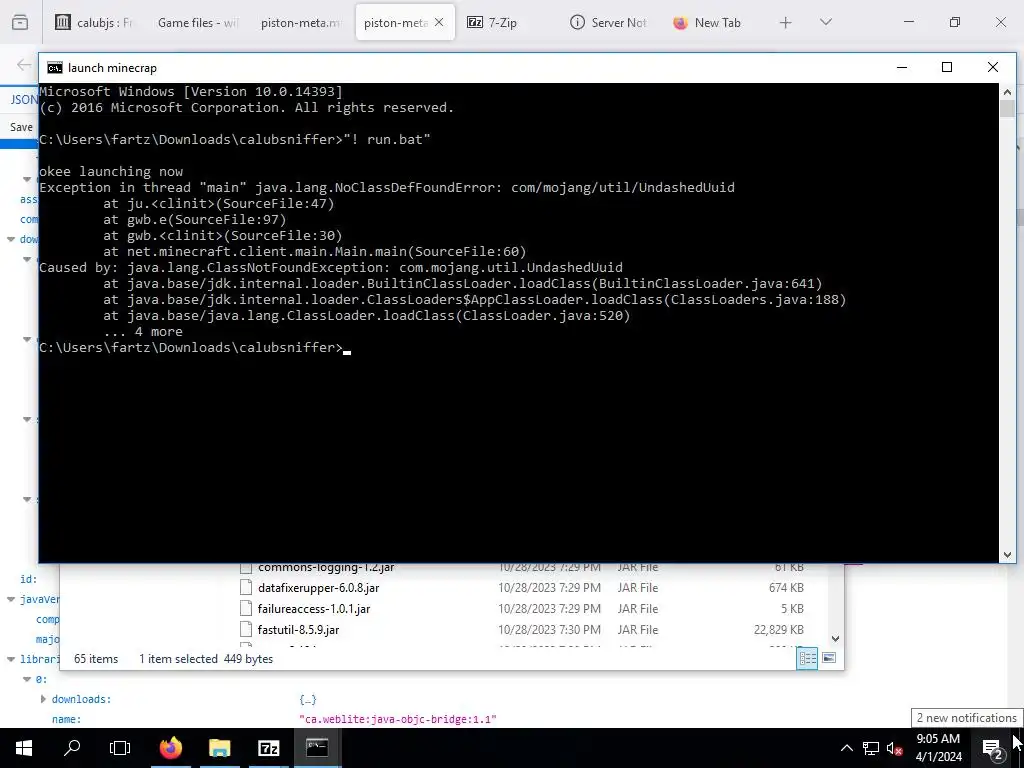
Task: Click the failureaccess-1.0.1.jar file icon
Action: [246, 609]
